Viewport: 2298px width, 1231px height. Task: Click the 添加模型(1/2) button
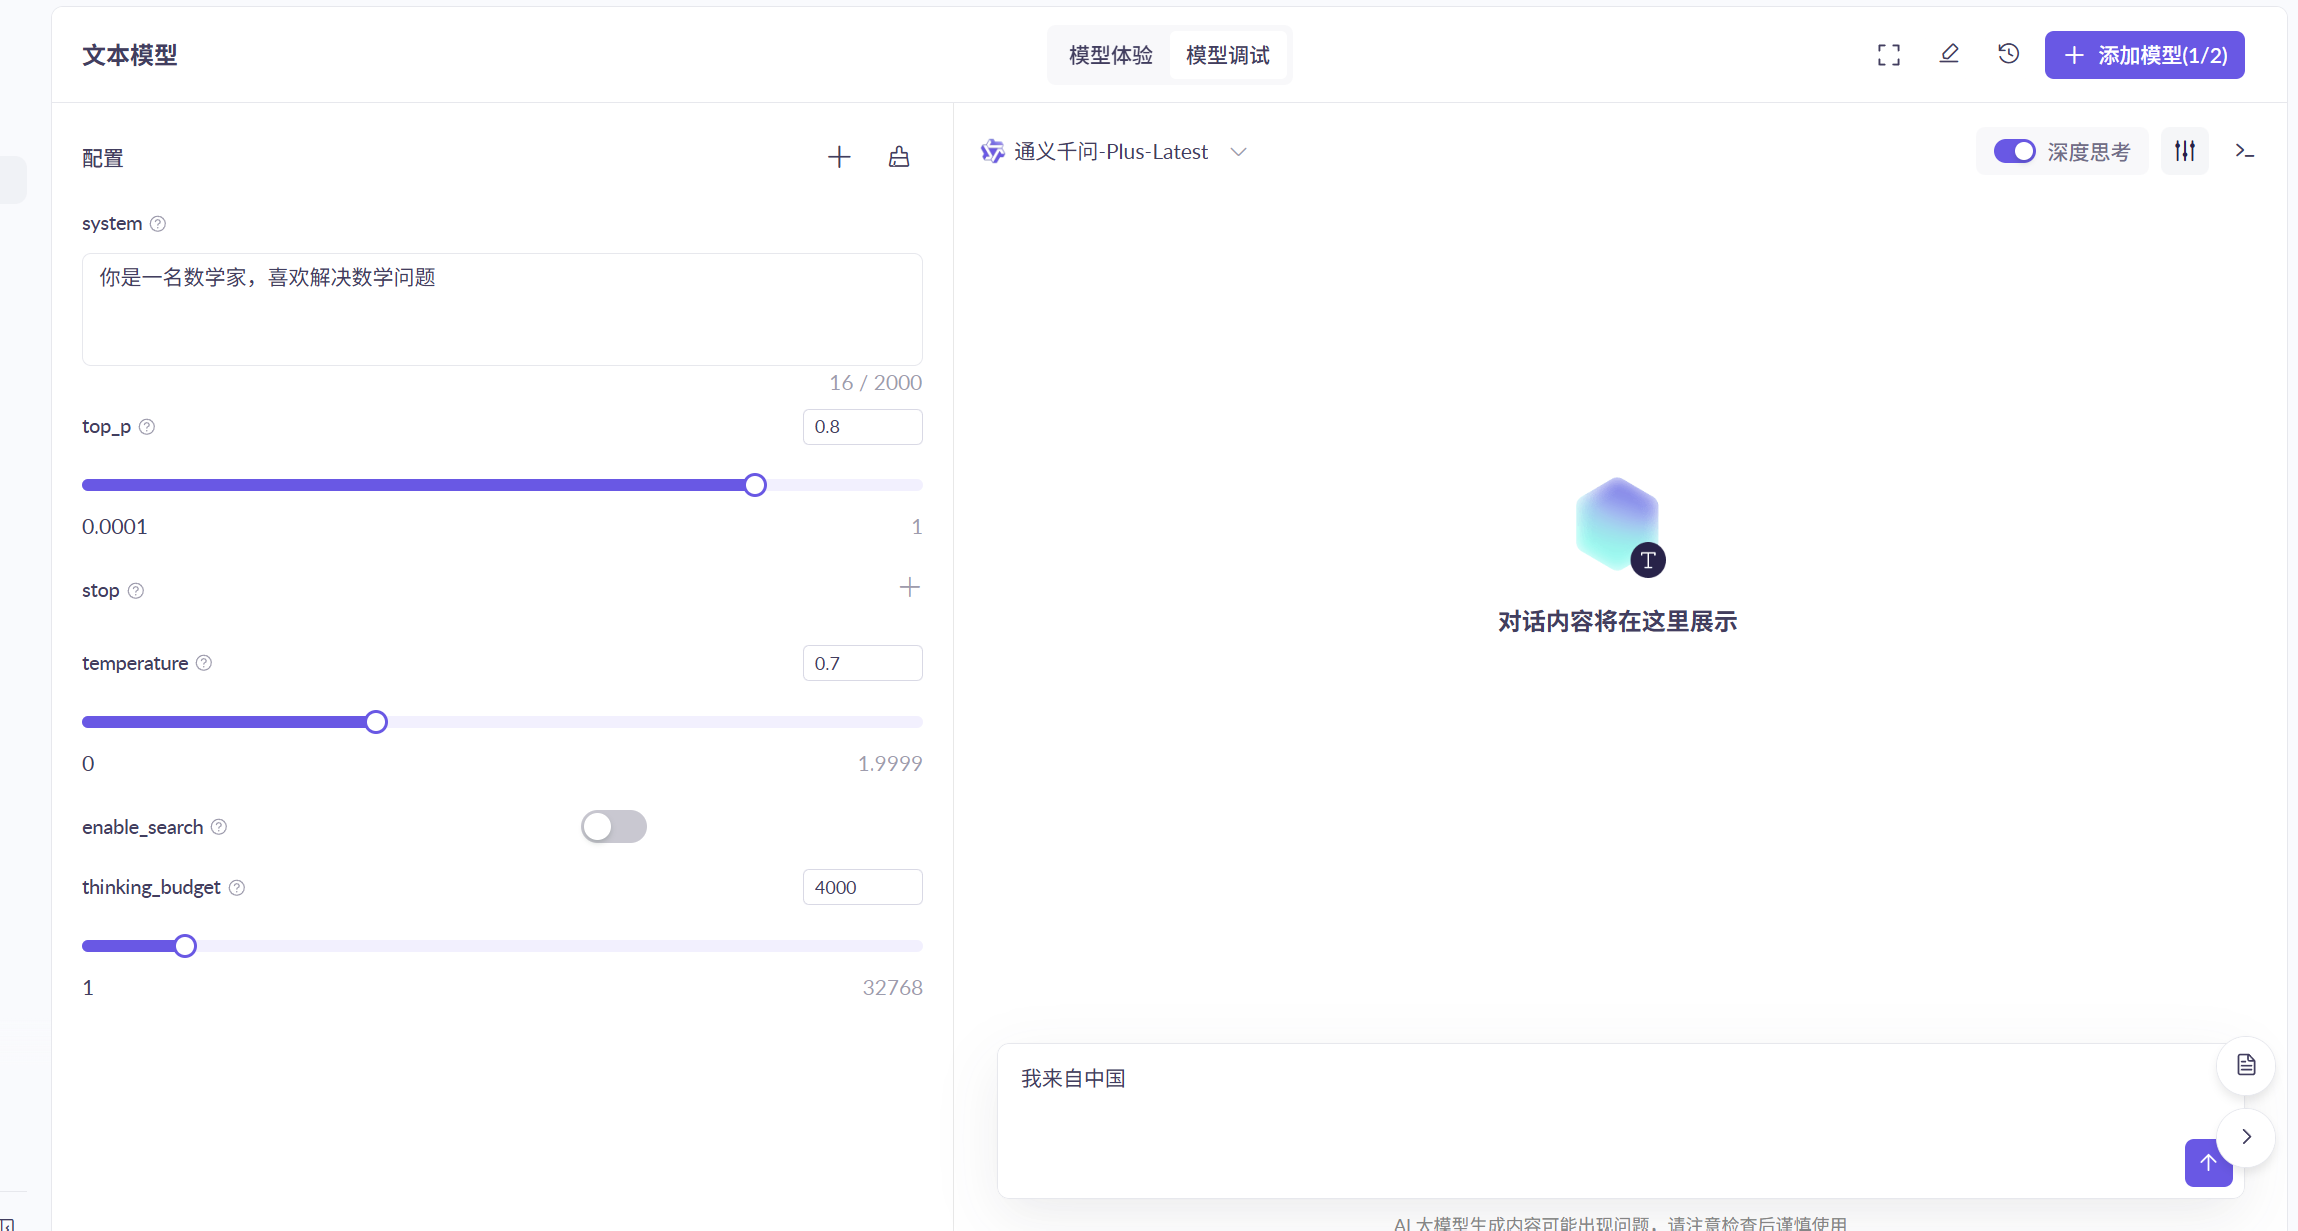pos(2144,55)
